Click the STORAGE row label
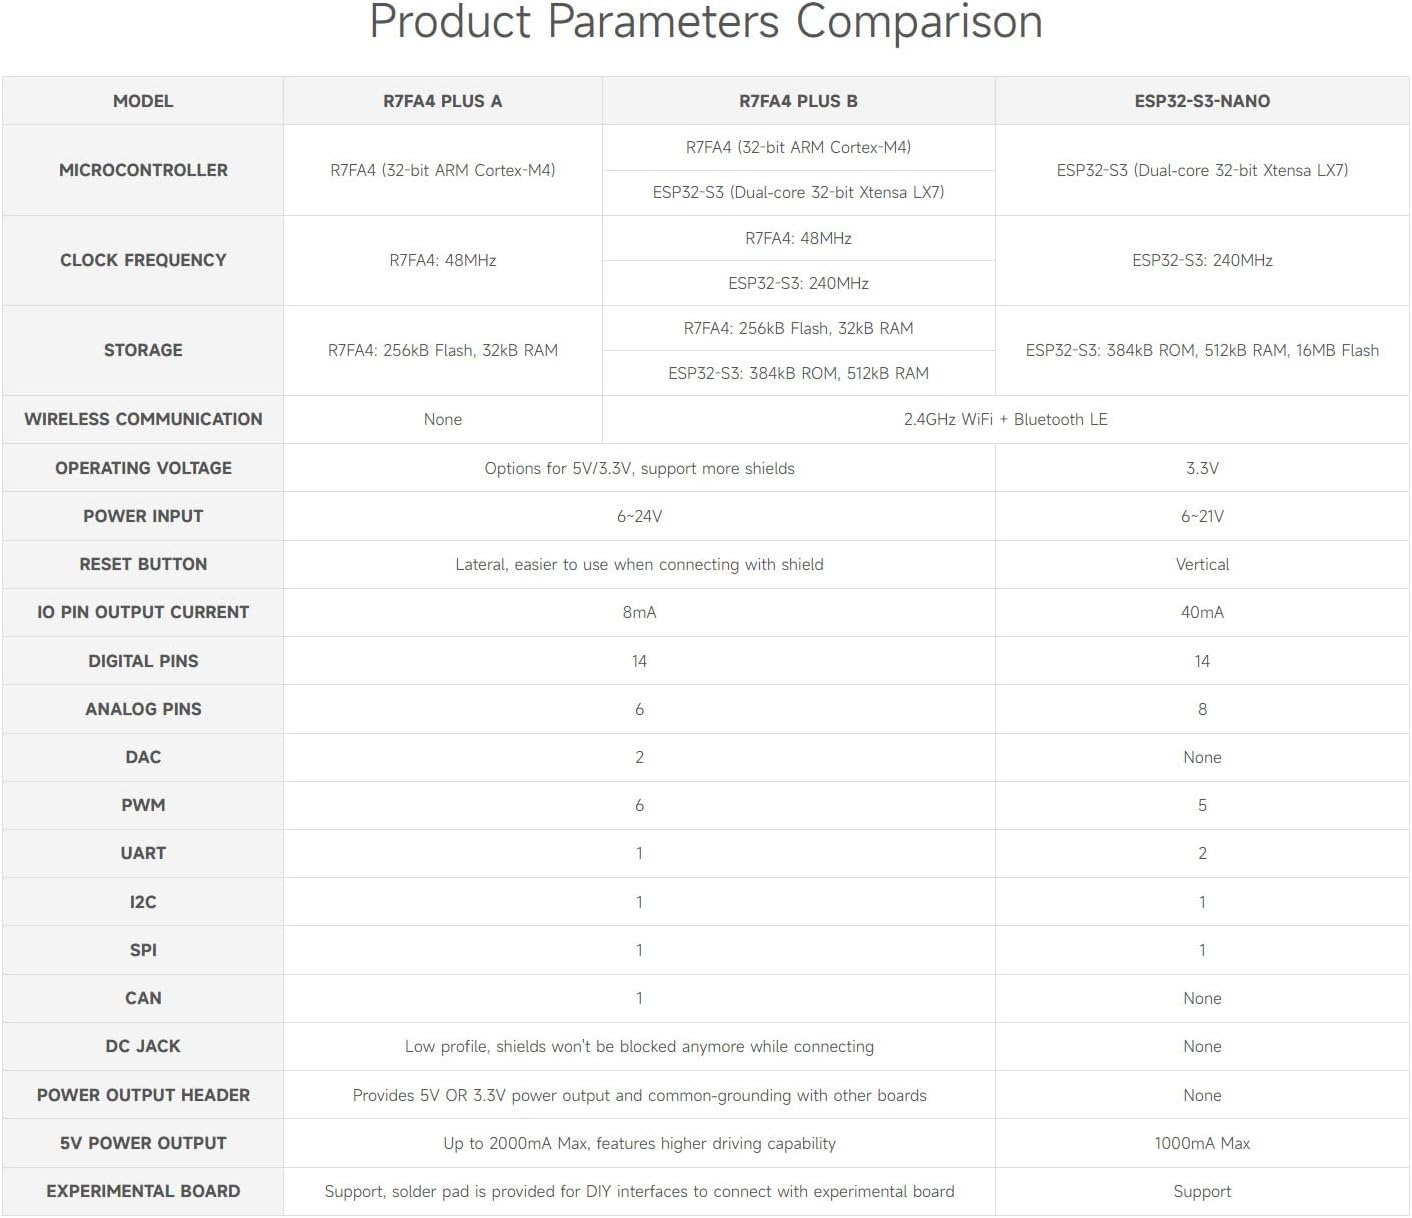Screen dimensions: 1412x1218 pos(143,350)
